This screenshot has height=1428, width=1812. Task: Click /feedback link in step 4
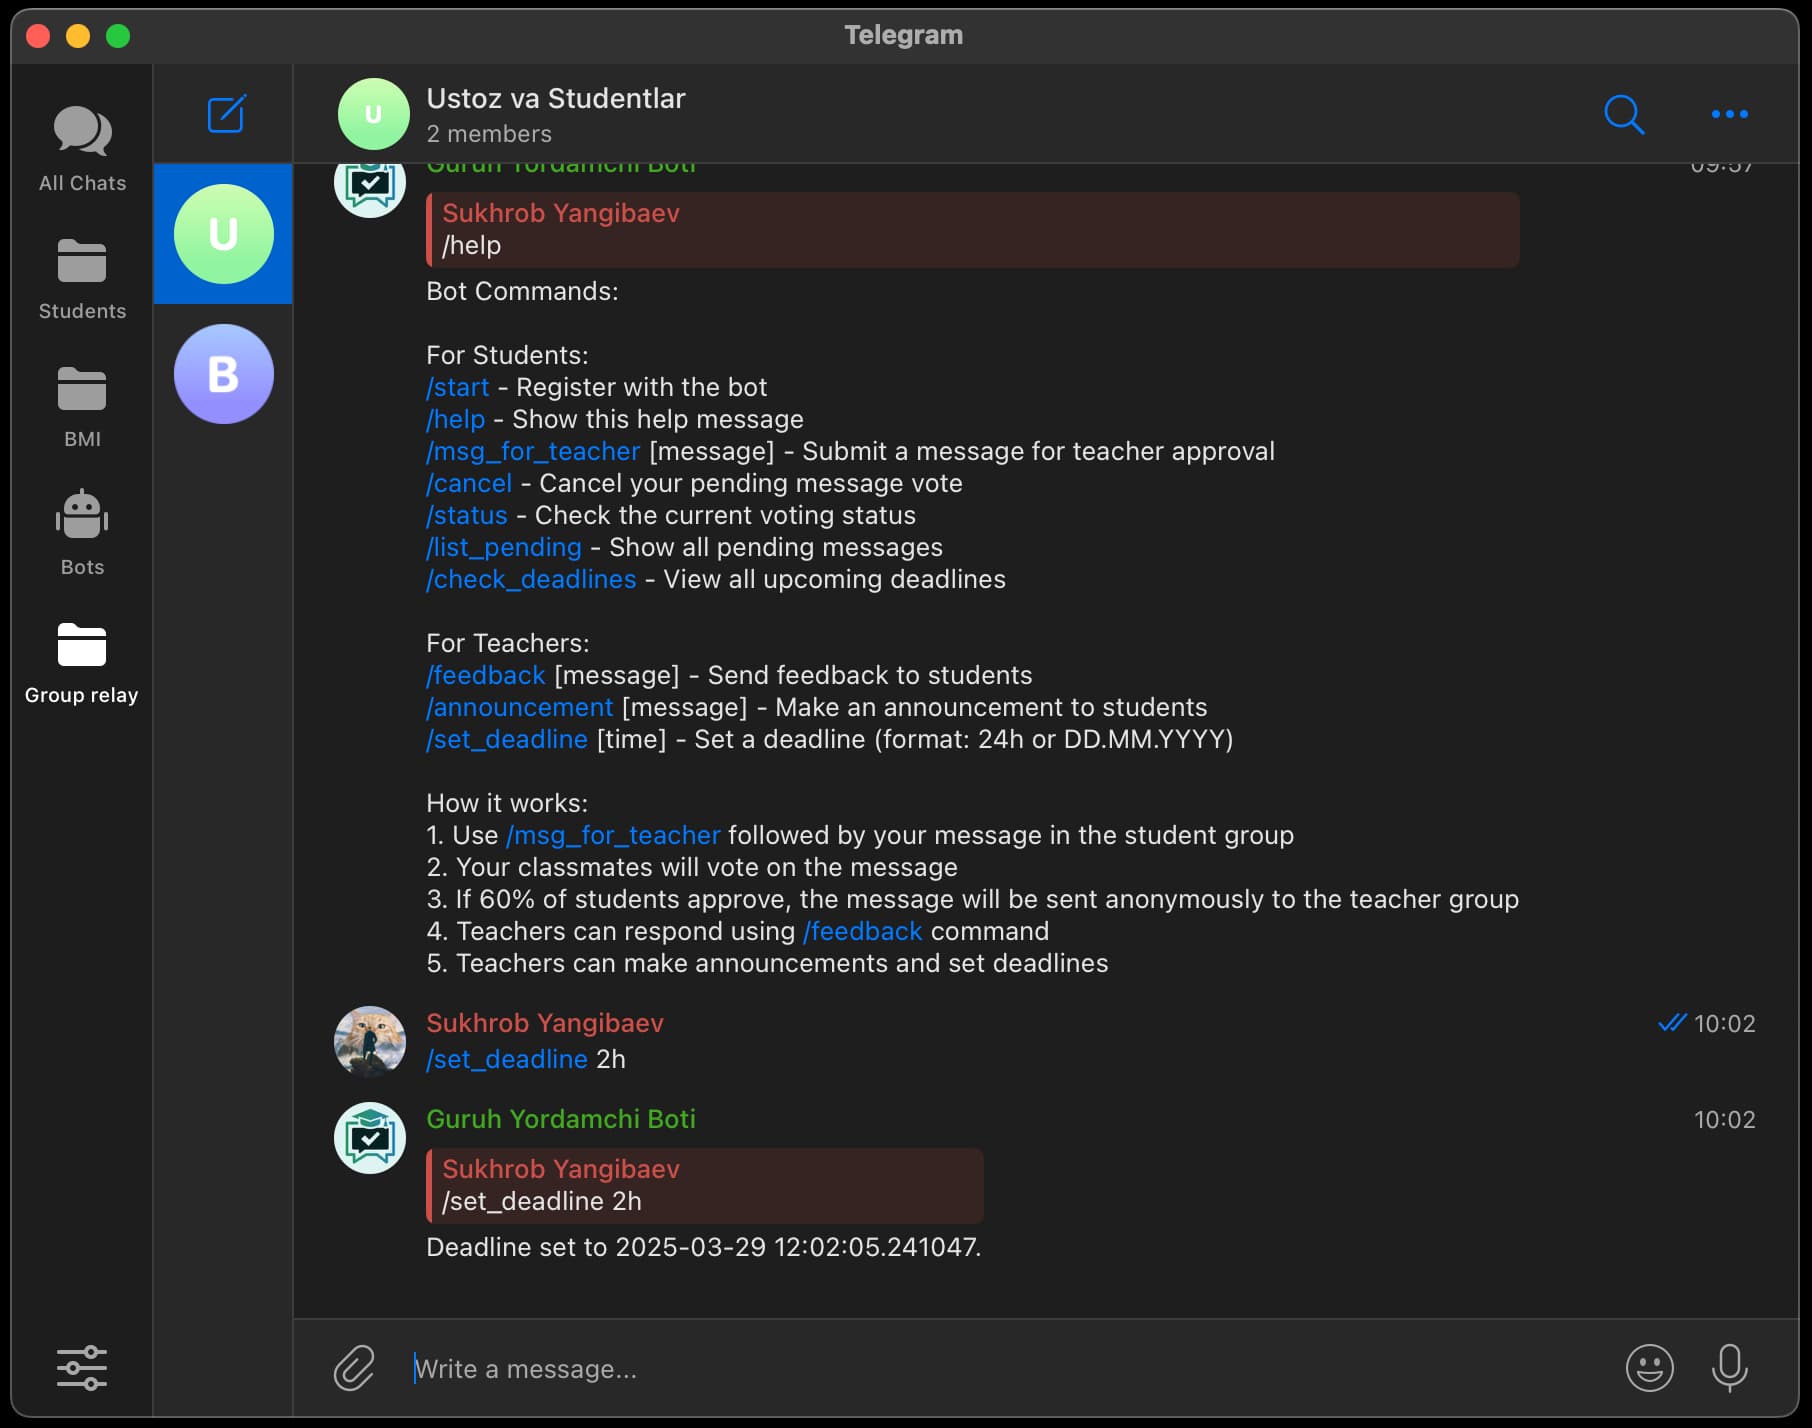pos(863,931)
